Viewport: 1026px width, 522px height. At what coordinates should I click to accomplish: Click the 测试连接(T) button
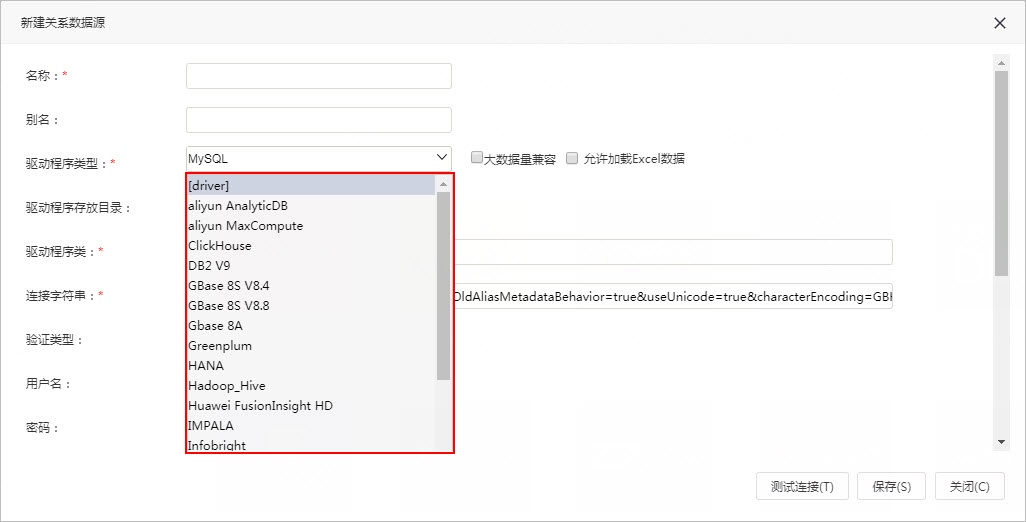pos(802,486)
